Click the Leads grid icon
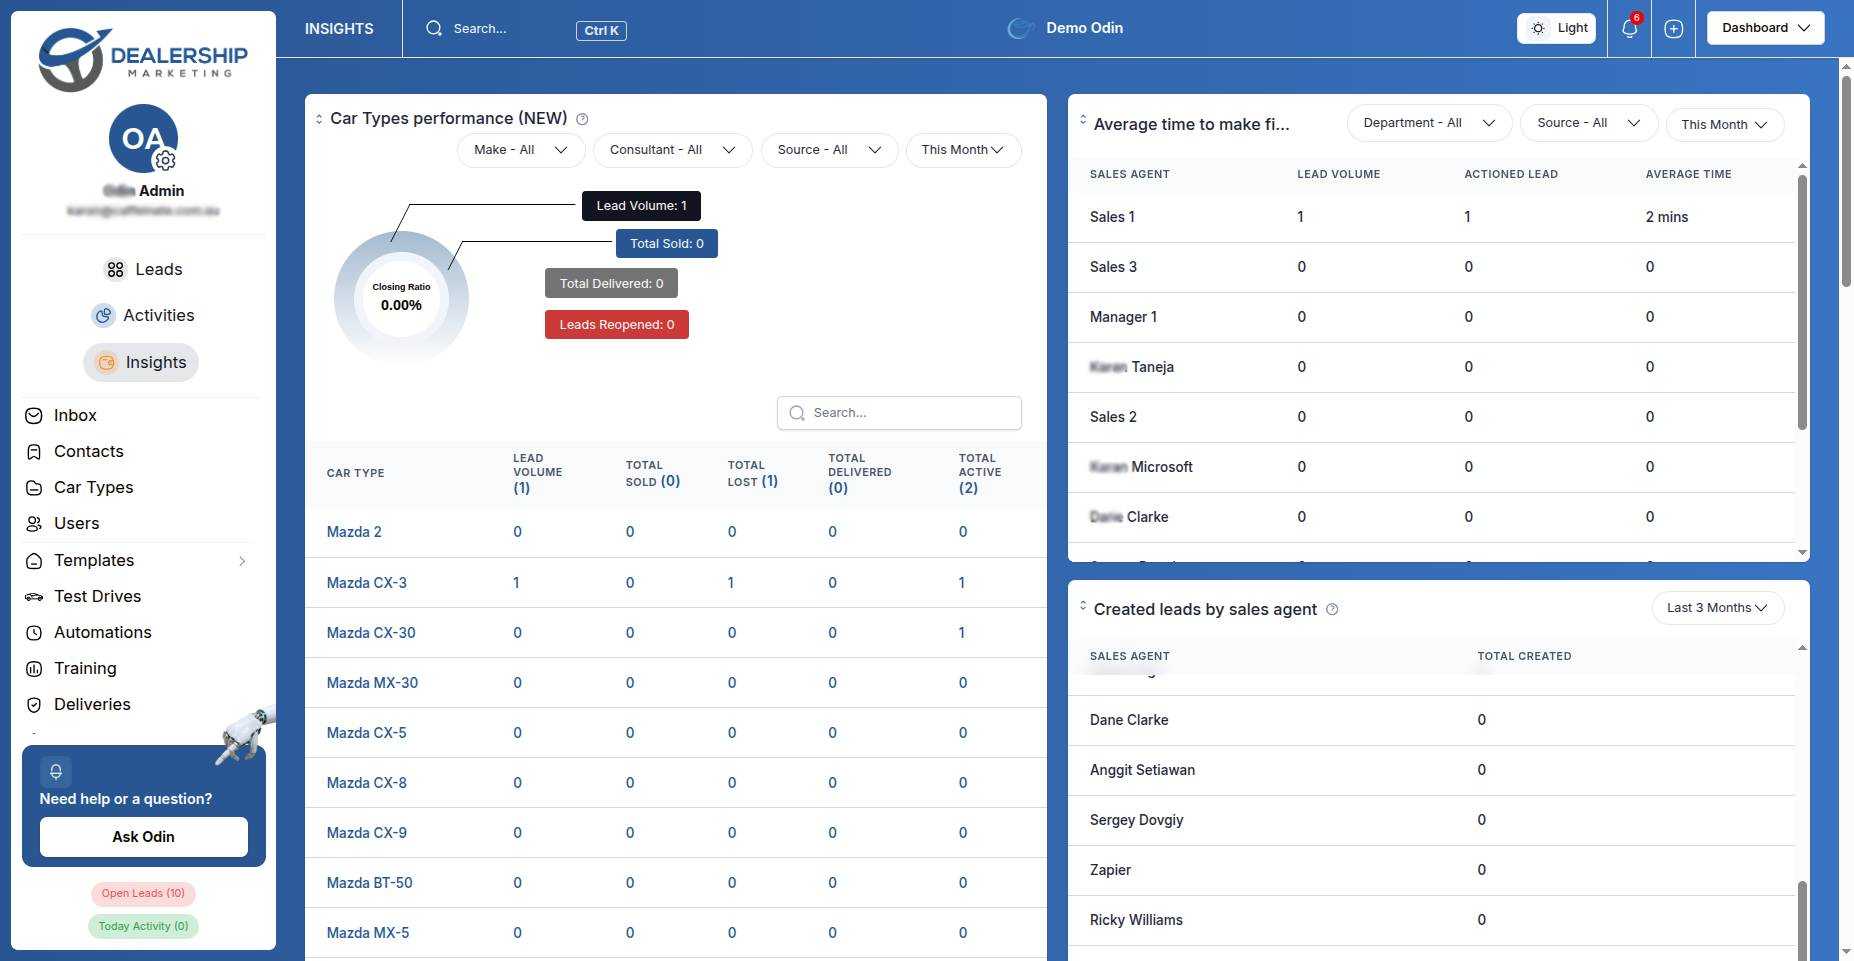1854x961 pixels. coord(116,270)
